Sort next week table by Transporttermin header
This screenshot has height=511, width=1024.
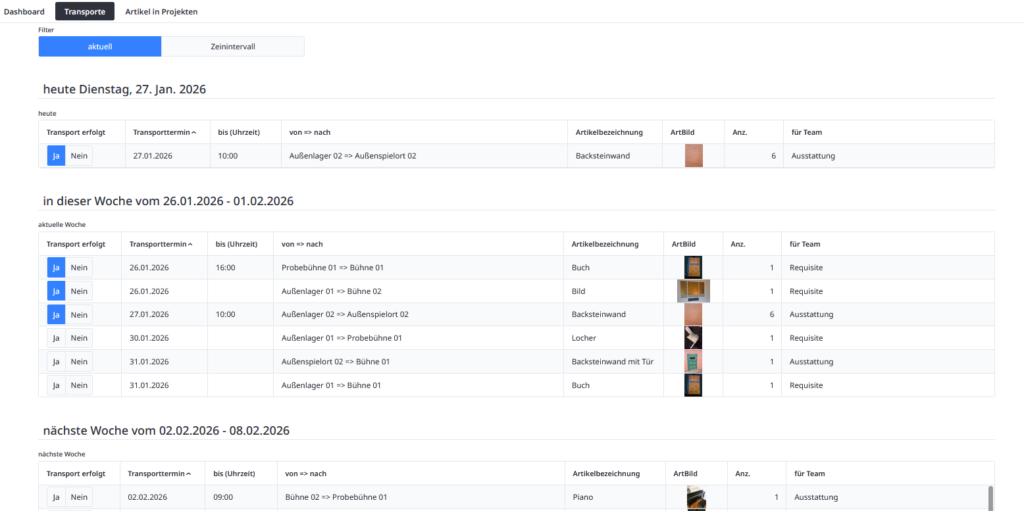[x=160, y=473]
